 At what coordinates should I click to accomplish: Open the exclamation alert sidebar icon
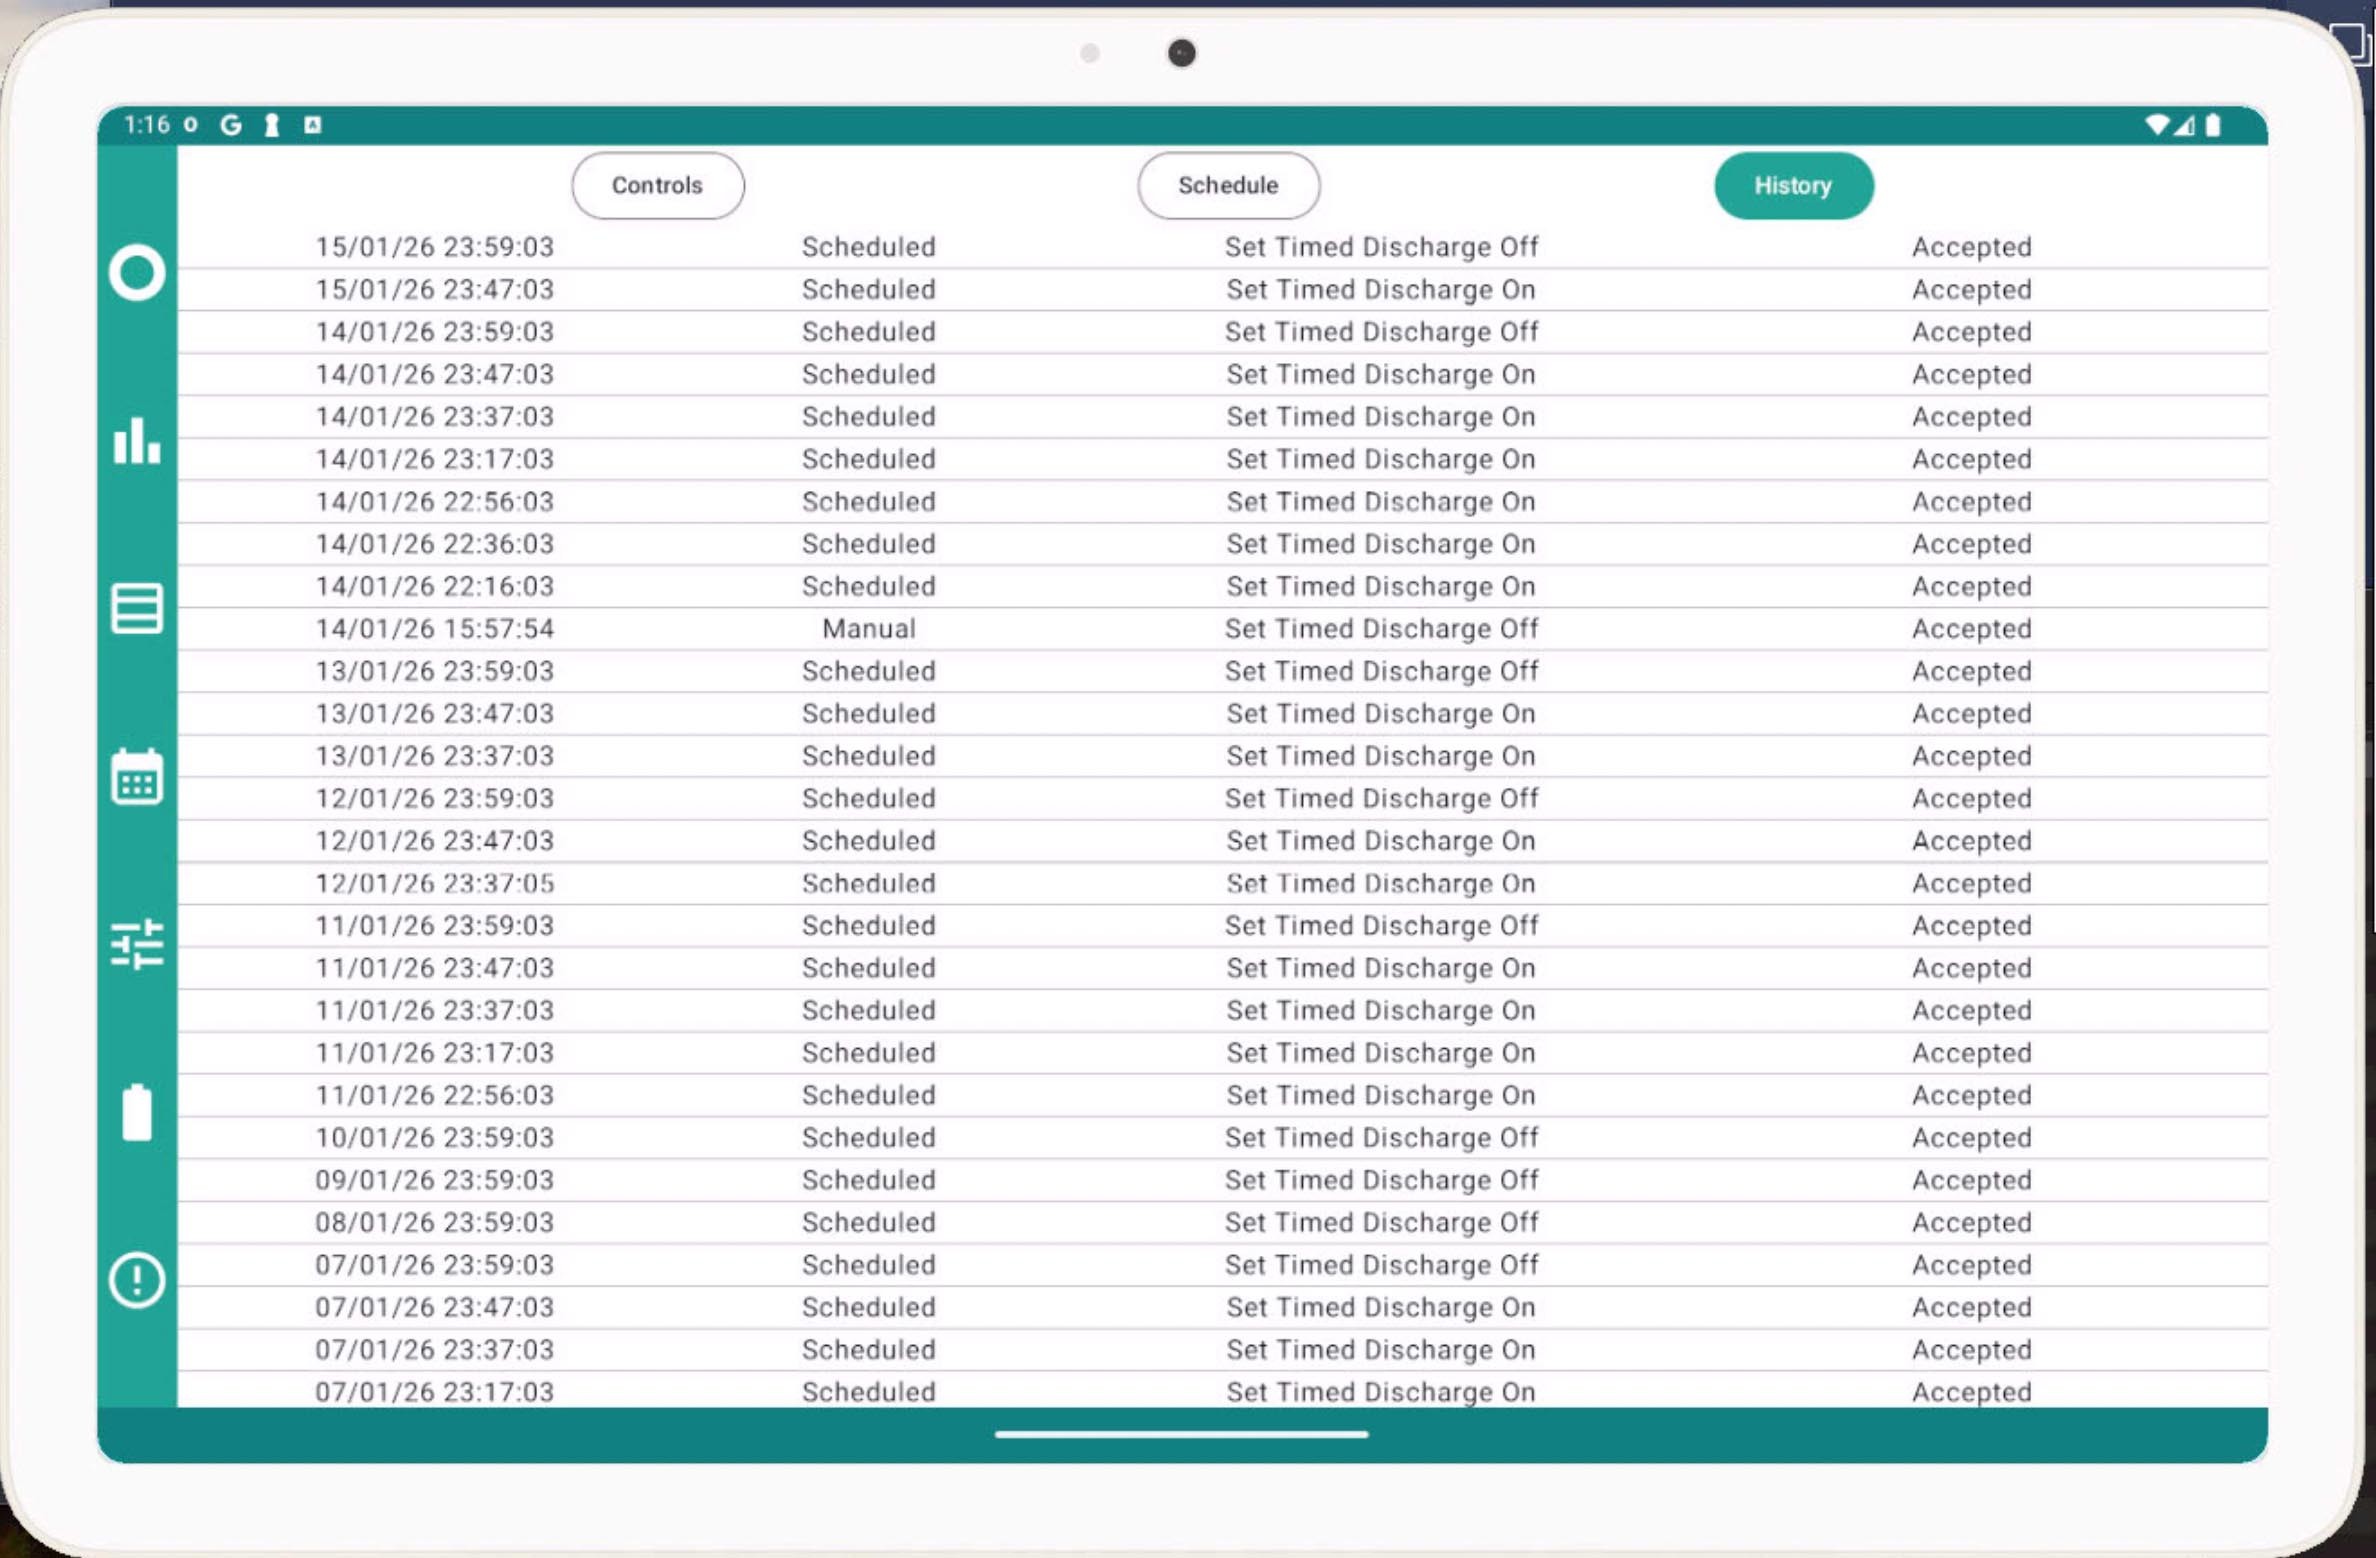click(x=137, y=1280)
